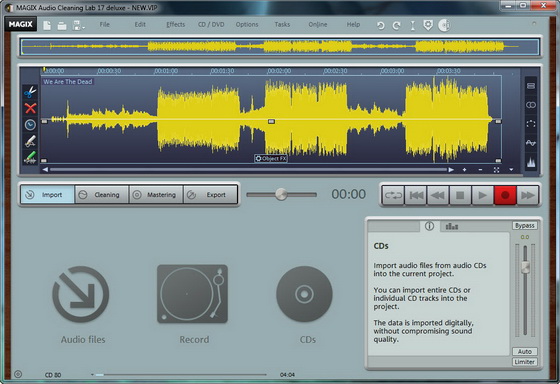Open the CD 80 capacity dropdown arrow

[x=92, y=375]
